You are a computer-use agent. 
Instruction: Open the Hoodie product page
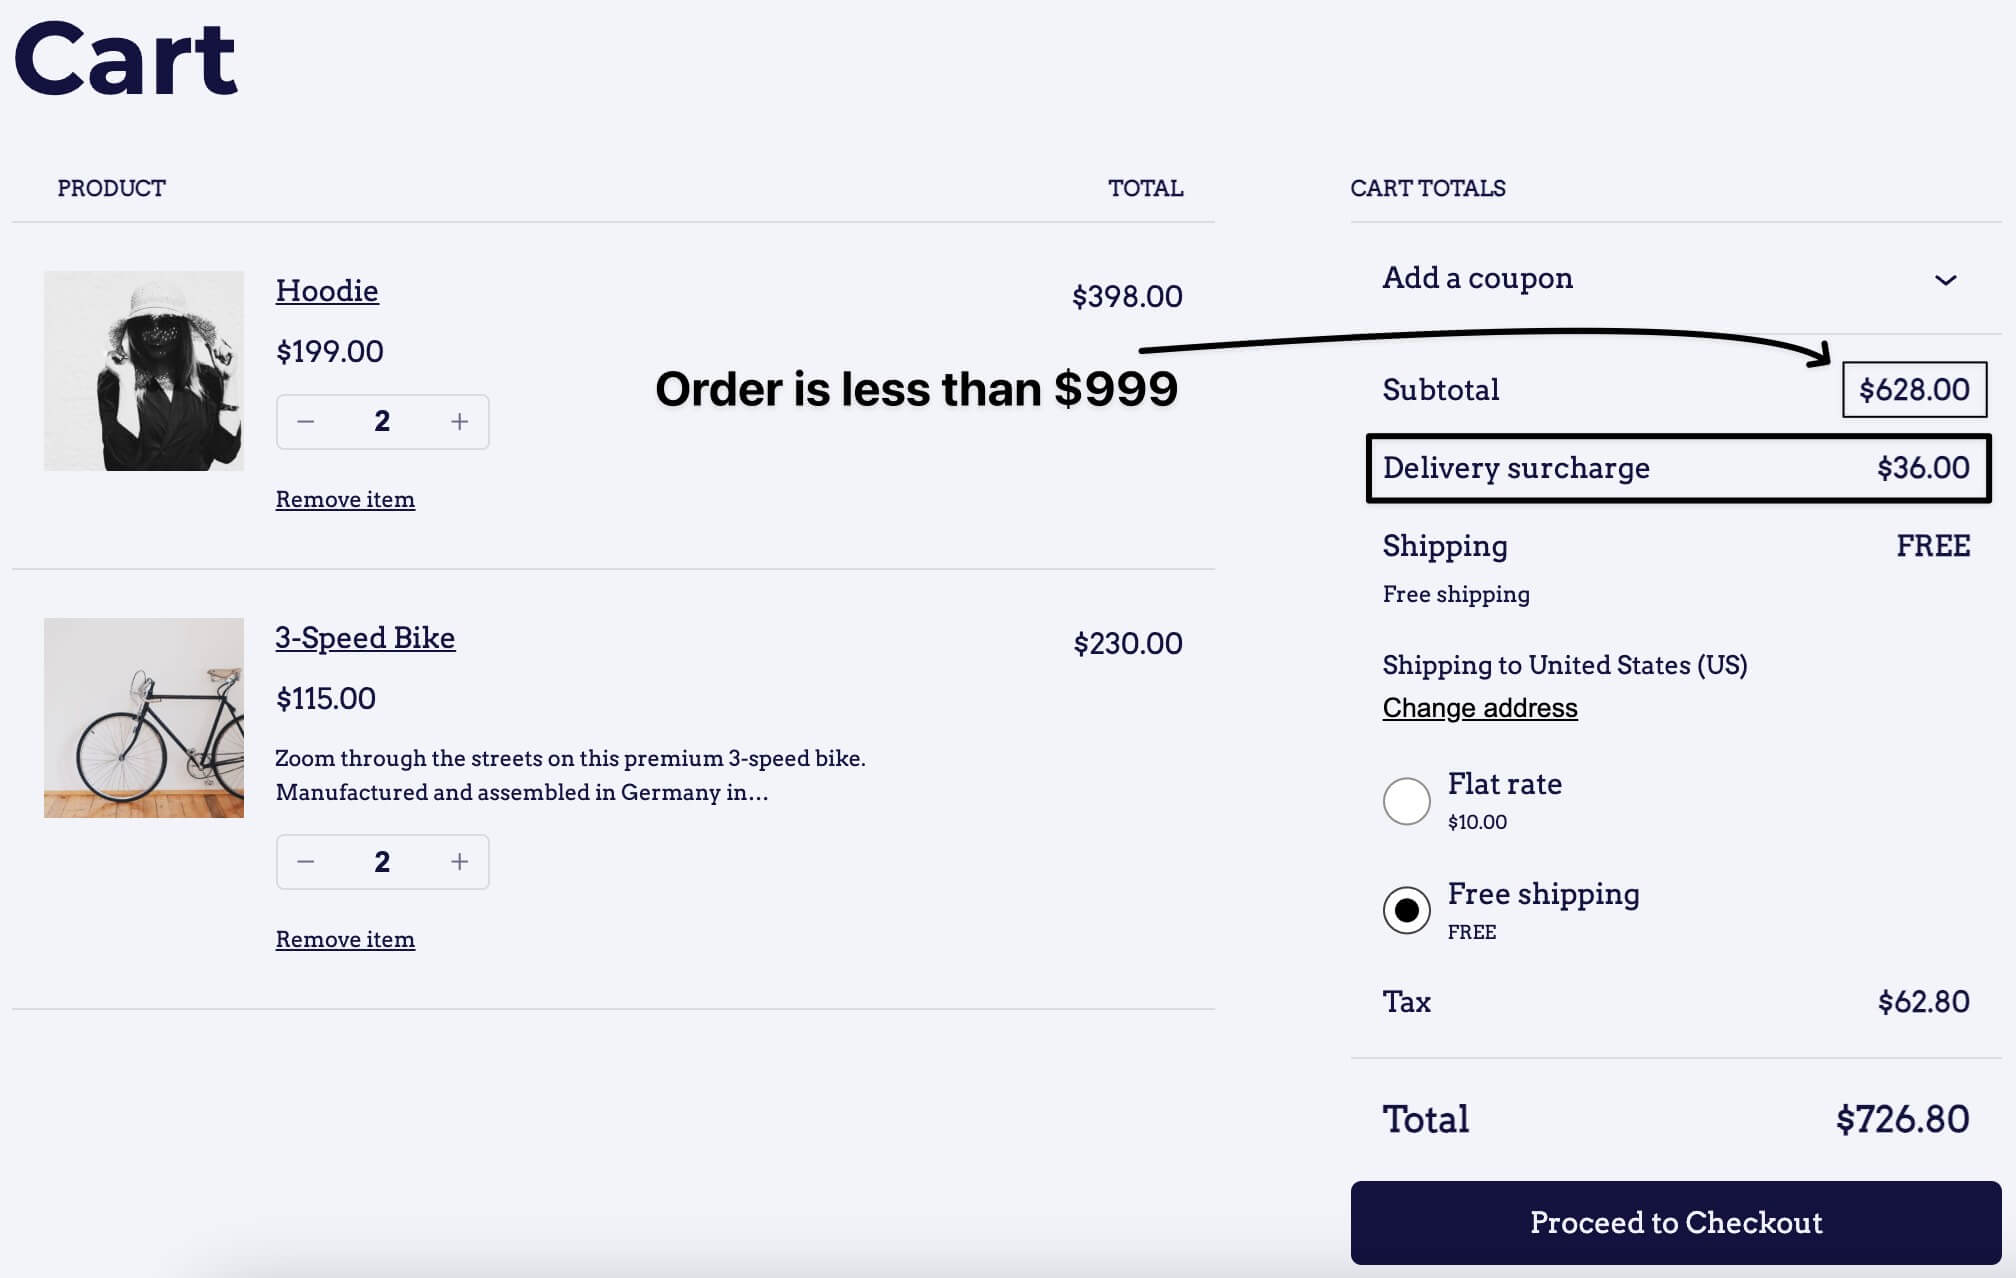pos(327,291)
